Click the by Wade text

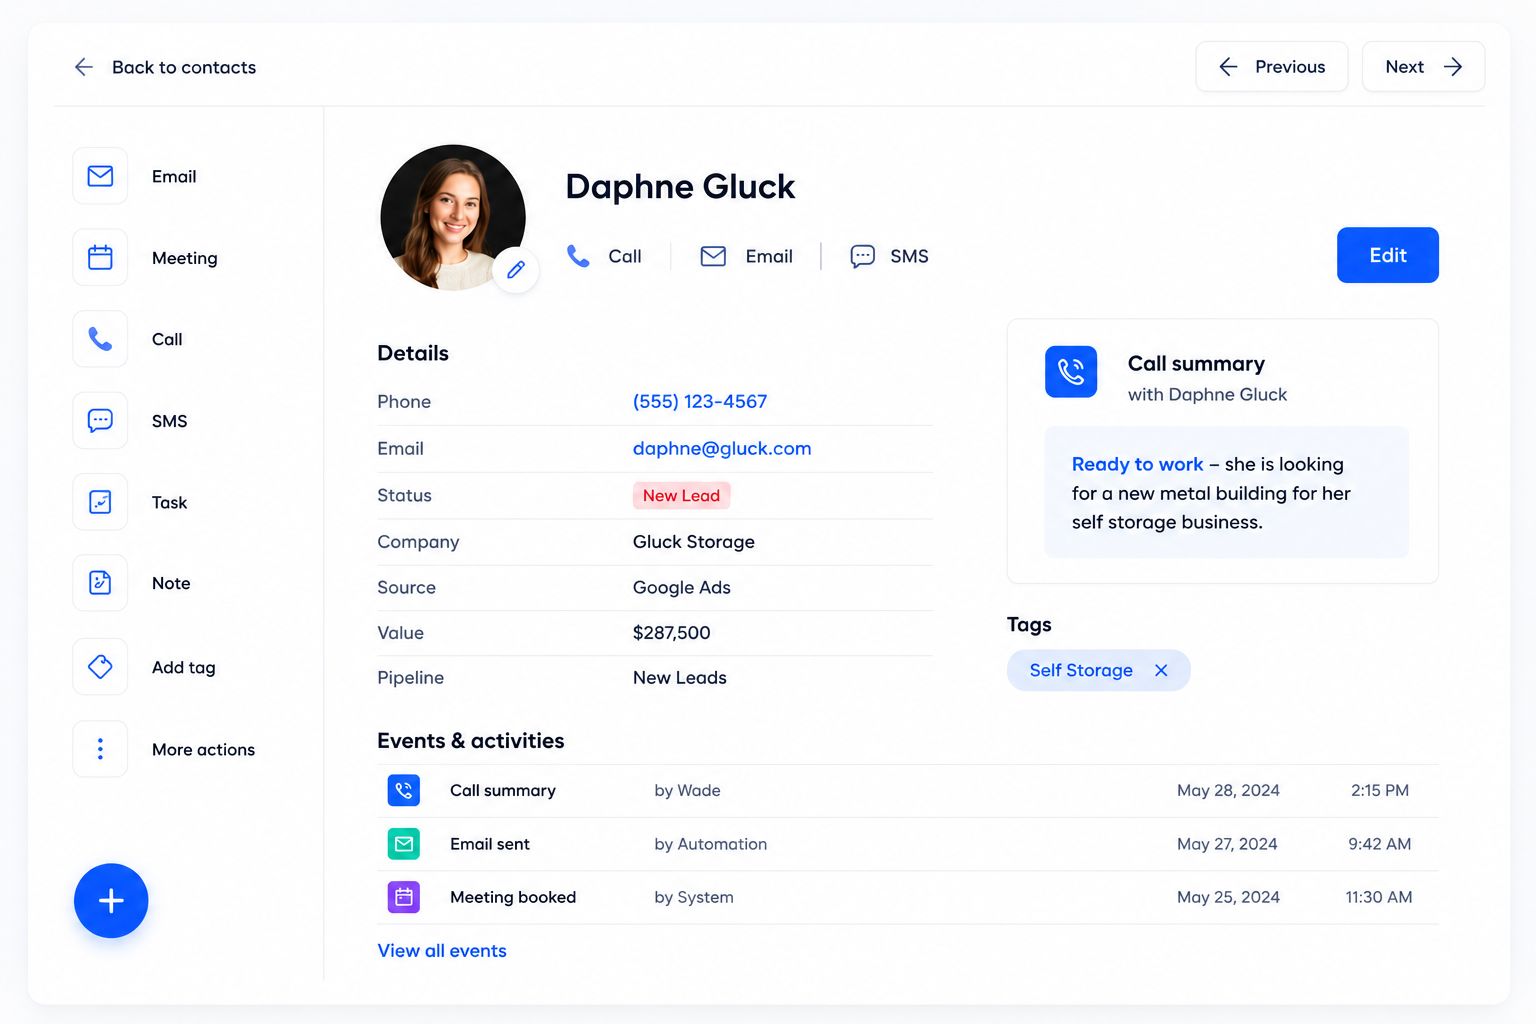point(687,790)
